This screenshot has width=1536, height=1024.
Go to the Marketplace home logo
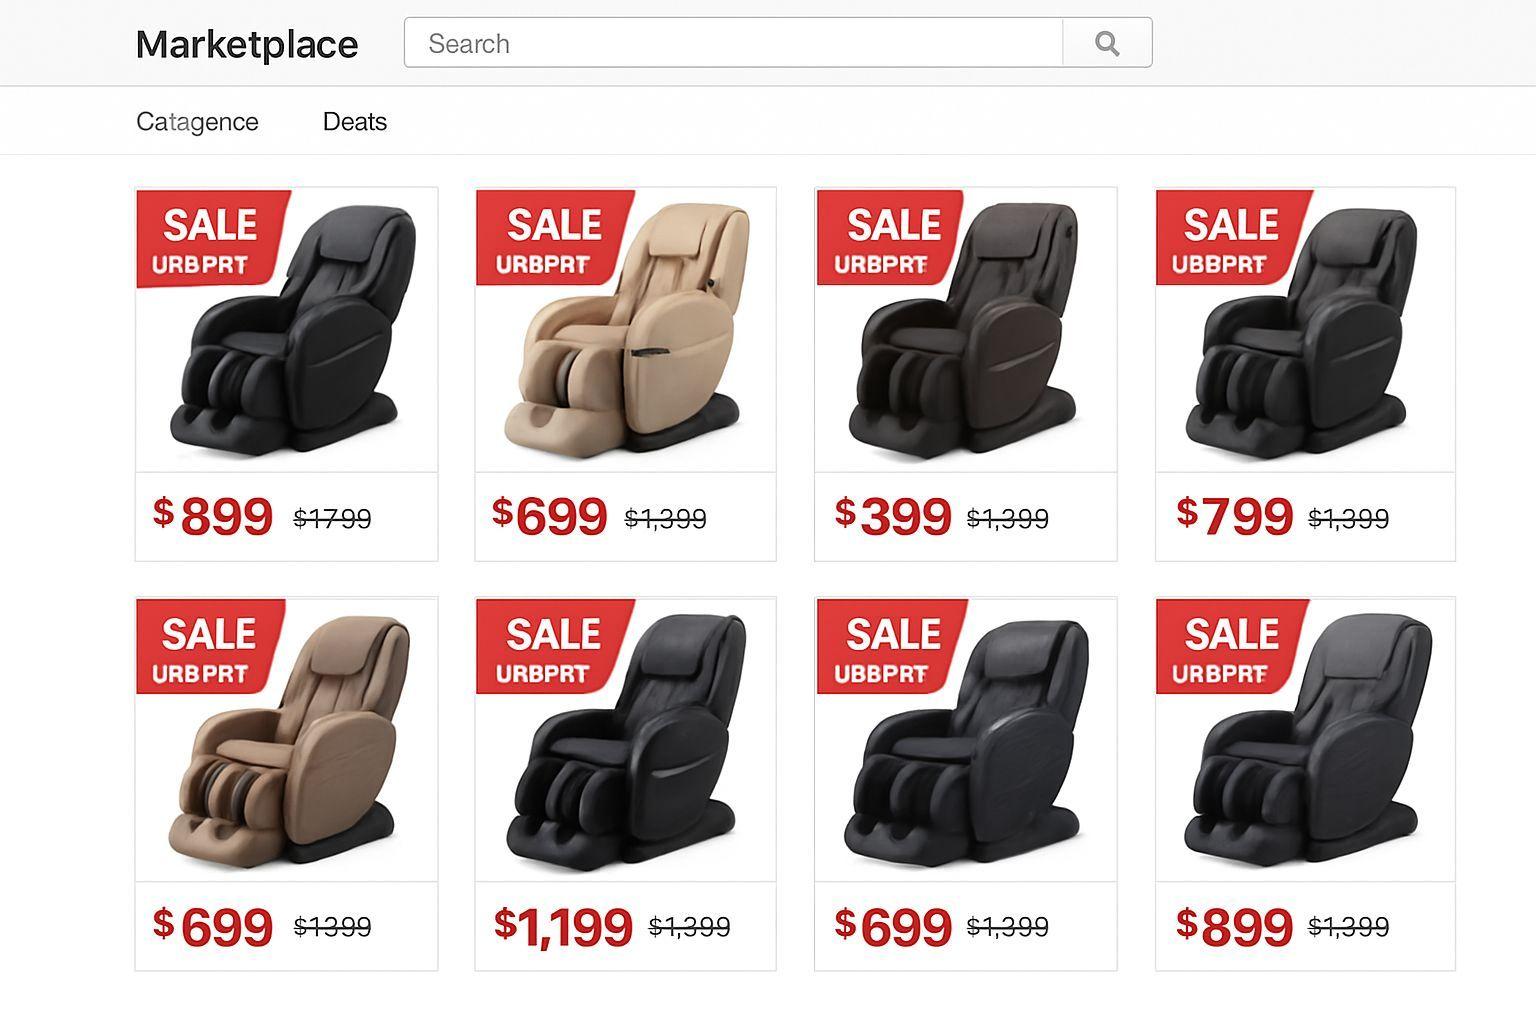tap(247, 44)
